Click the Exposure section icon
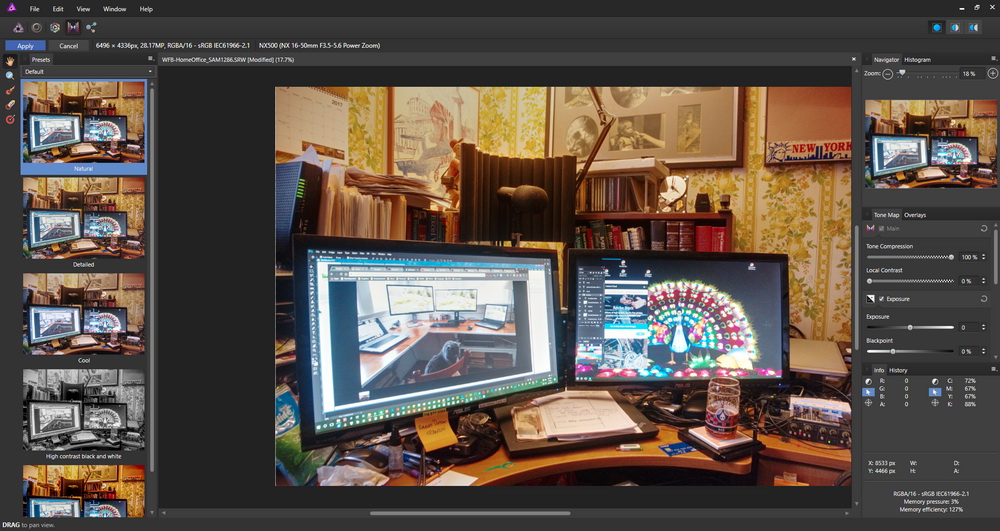This screenshot has height=531, width=1000. tap(871, 298)
